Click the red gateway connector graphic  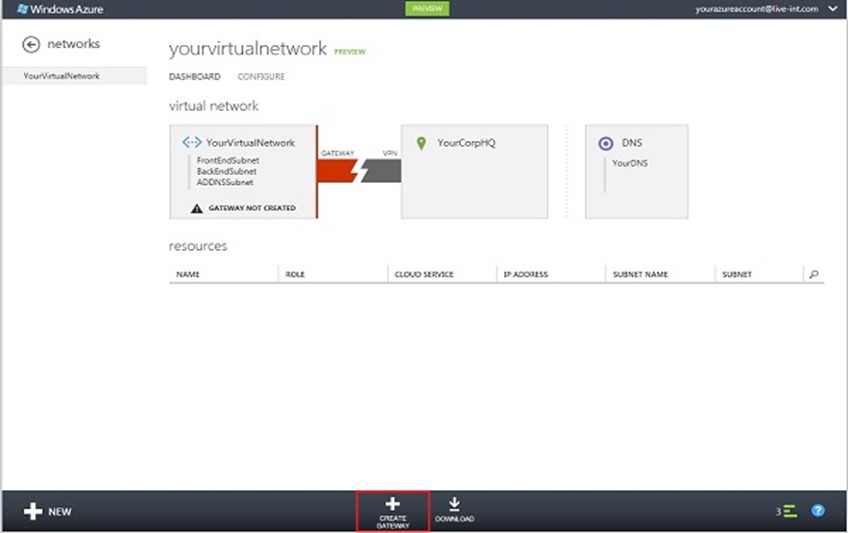338,171
